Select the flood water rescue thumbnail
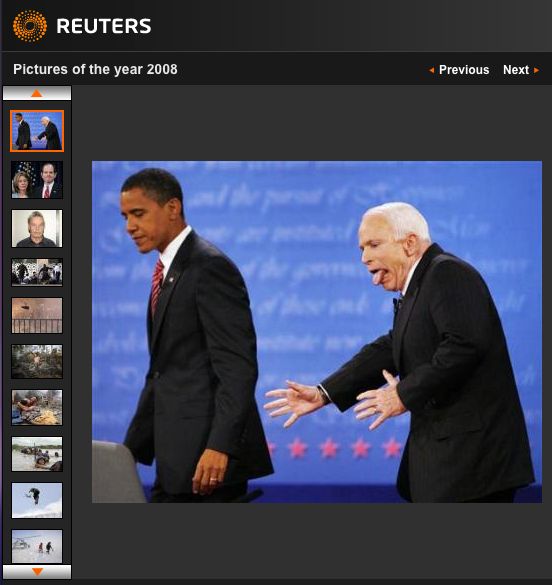 coord(37,454)
